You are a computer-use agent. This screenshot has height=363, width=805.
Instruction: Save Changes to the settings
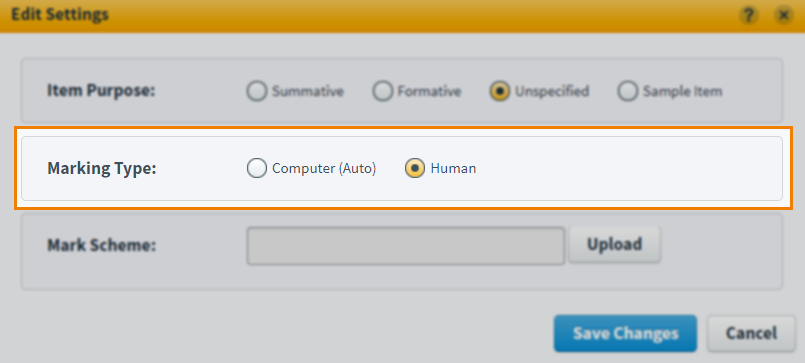pyautogui.click(x=625, y=333)
